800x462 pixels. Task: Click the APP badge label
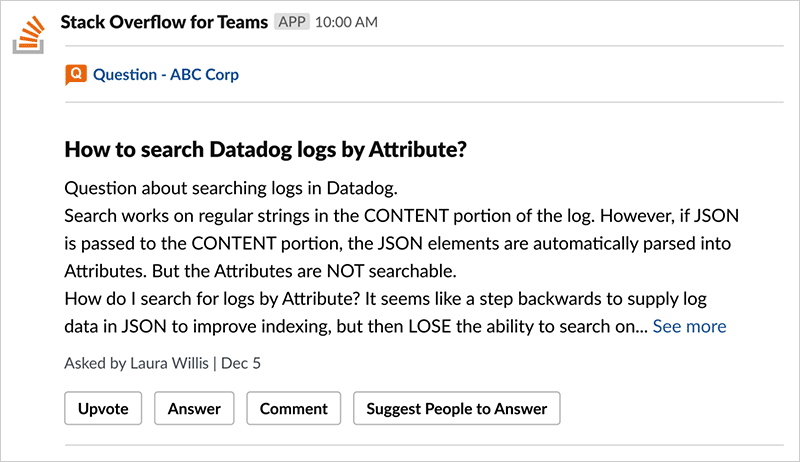pos(291,22)
